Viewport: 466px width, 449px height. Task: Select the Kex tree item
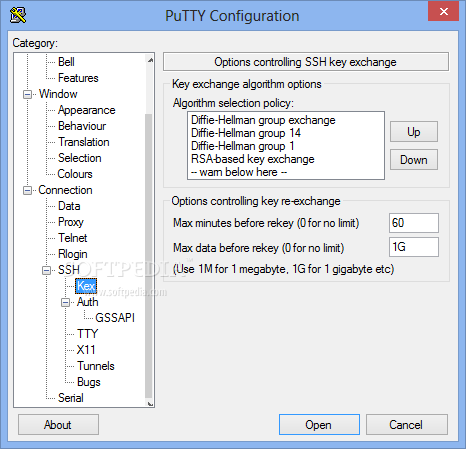pyautogui.click(x=86, y=286)
